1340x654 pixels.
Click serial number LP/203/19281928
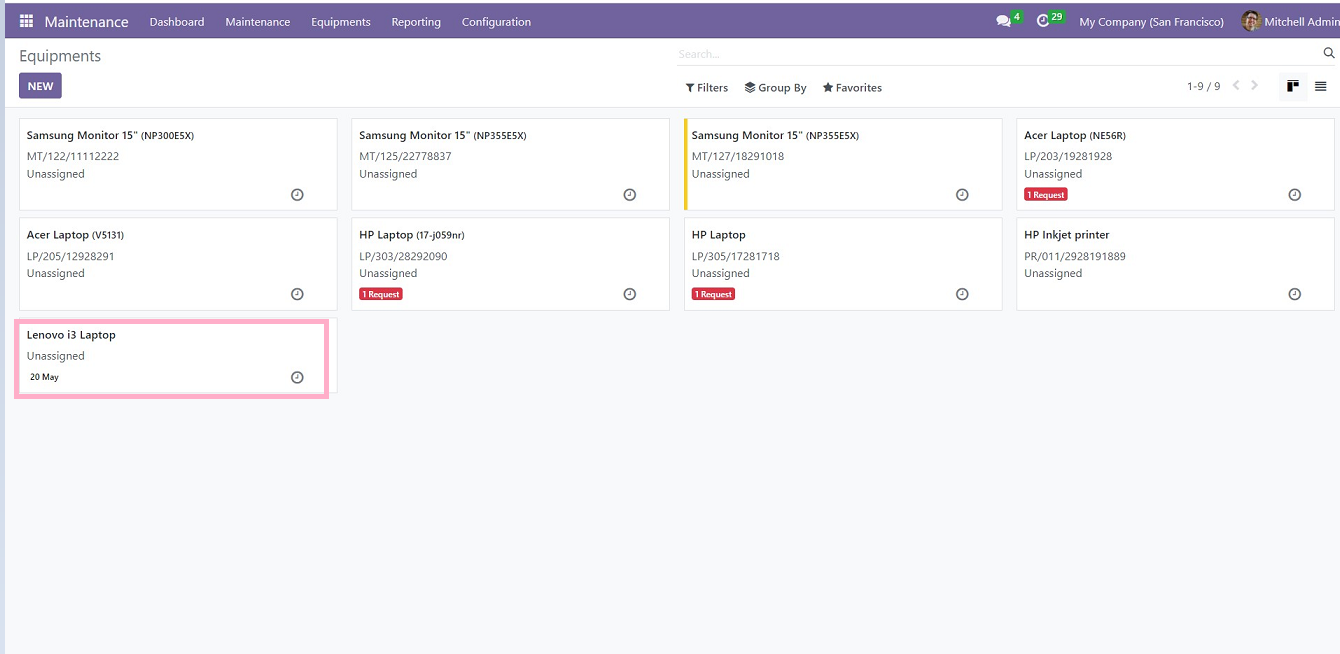(x=1068, y=156)
